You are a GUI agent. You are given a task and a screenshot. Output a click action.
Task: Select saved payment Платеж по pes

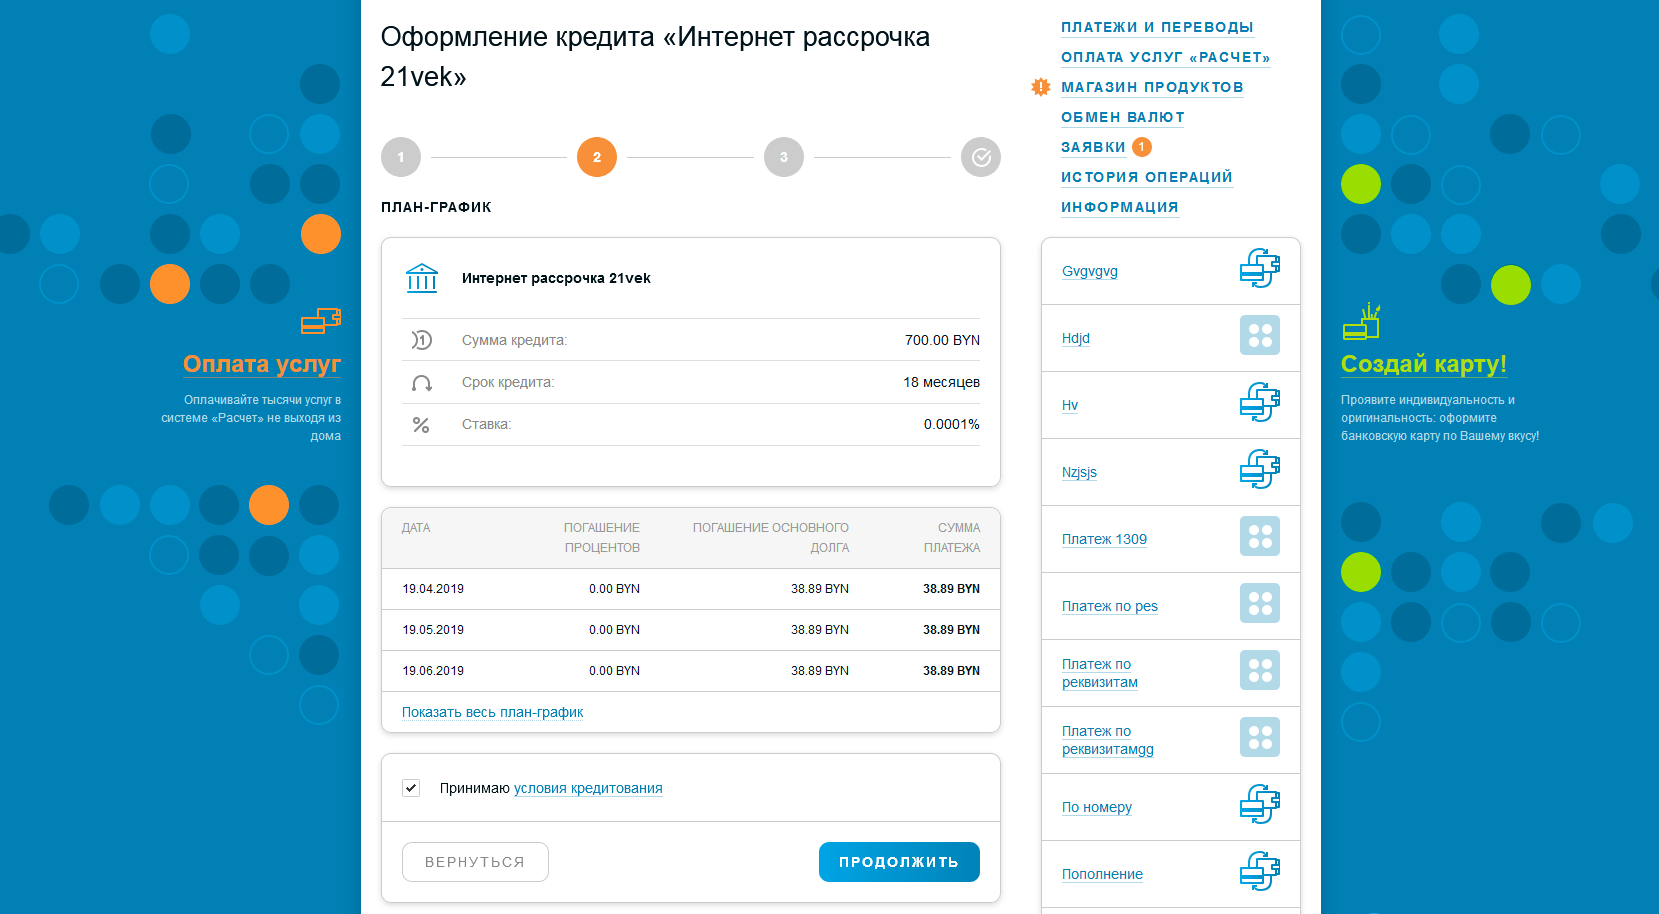[x=1110, y=606]
